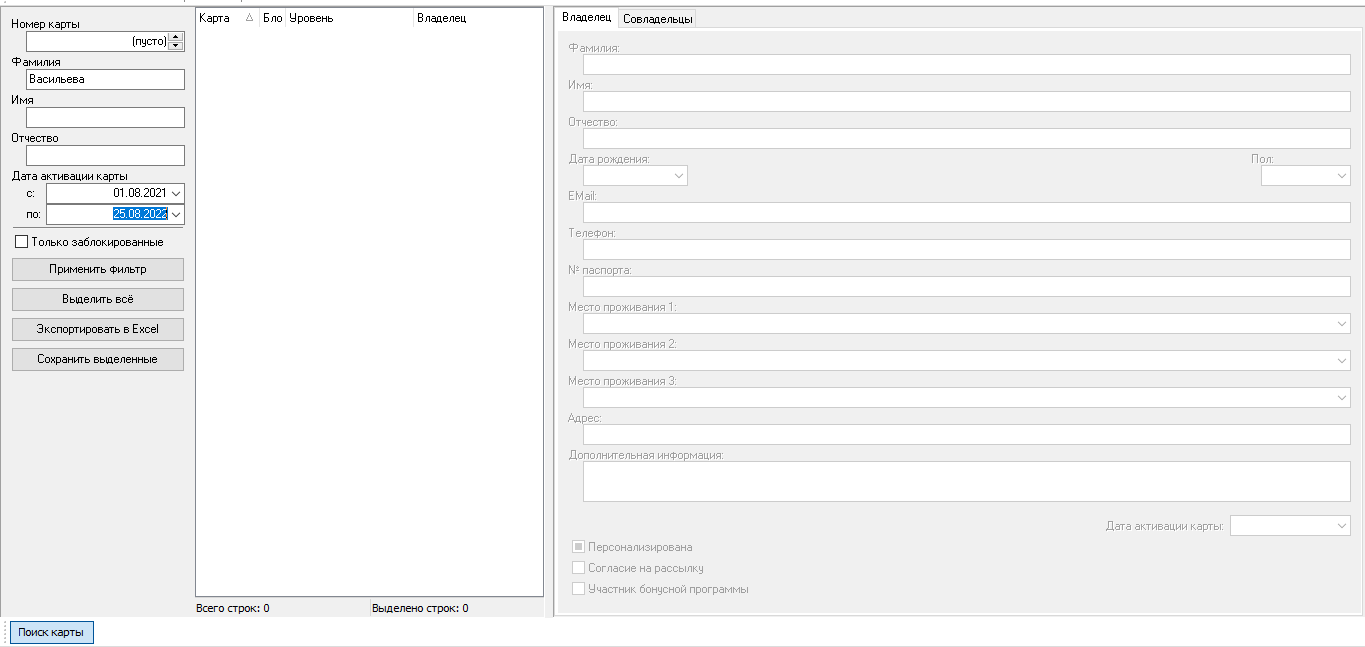Open the owner Дата активации карты dropdown
1365x647 pixels.
1342,526
